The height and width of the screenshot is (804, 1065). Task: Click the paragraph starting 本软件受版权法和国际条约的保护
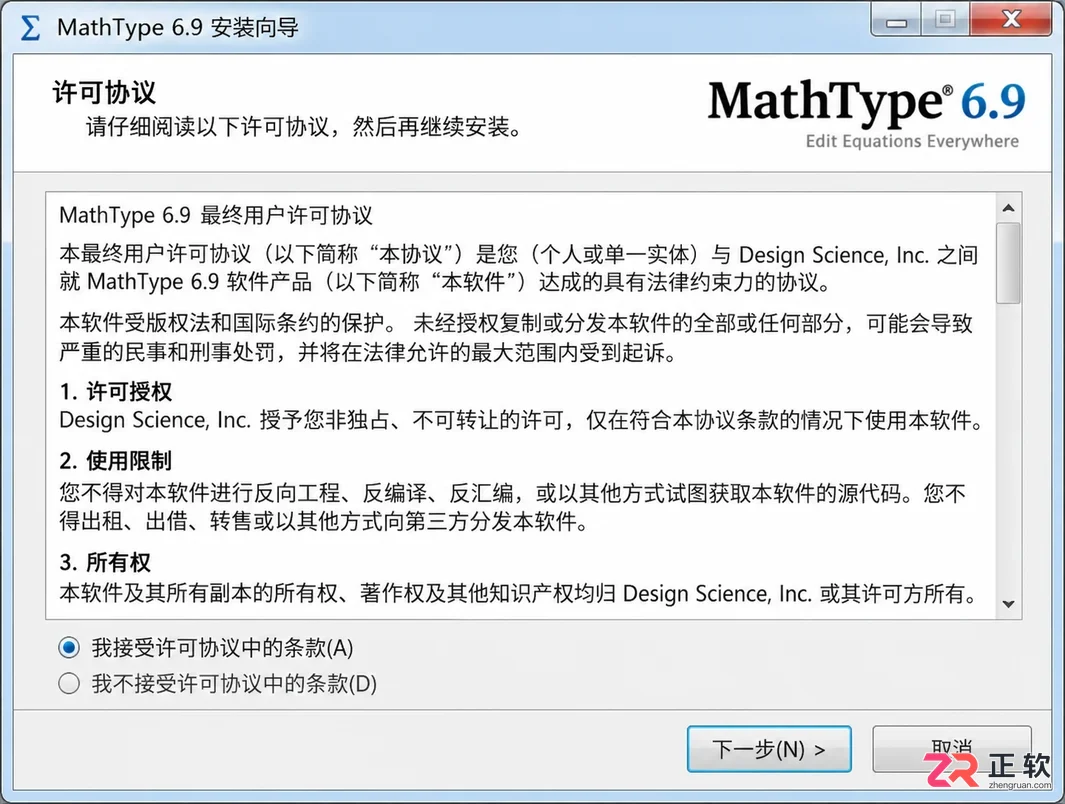[x=516, y=337]
